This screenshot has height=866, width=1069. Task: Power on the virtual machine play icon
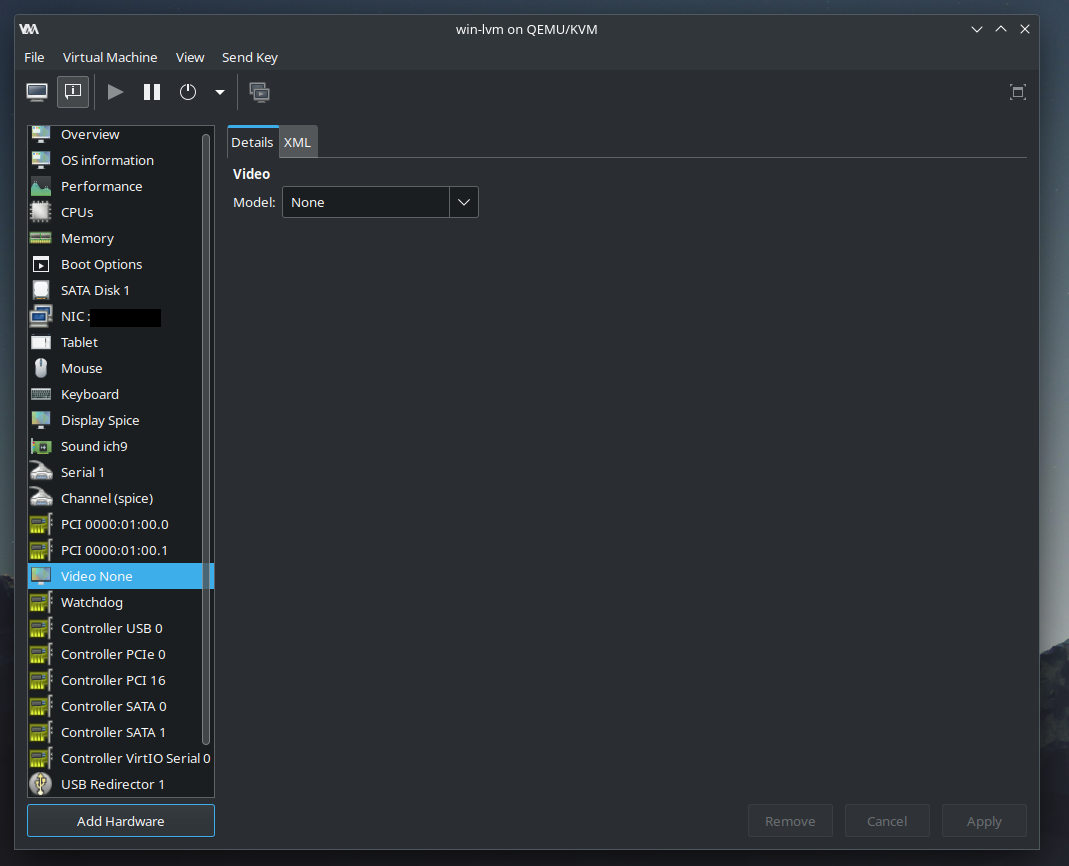(115, 92)
